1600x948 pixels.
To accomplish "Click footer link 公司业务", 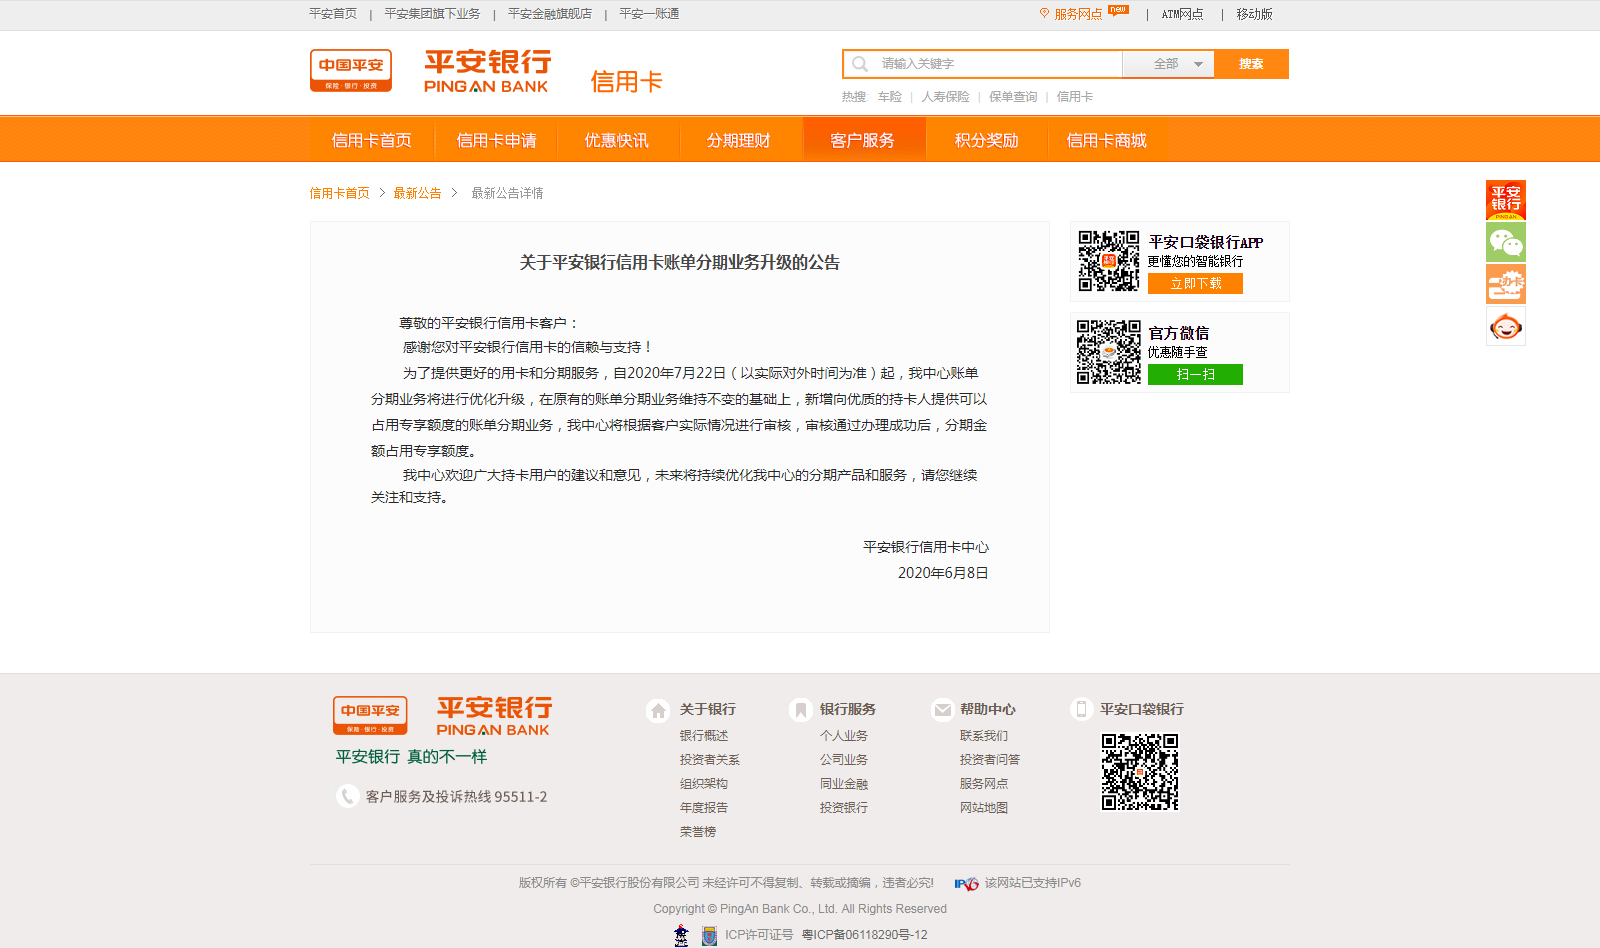I will coord(844,760).
